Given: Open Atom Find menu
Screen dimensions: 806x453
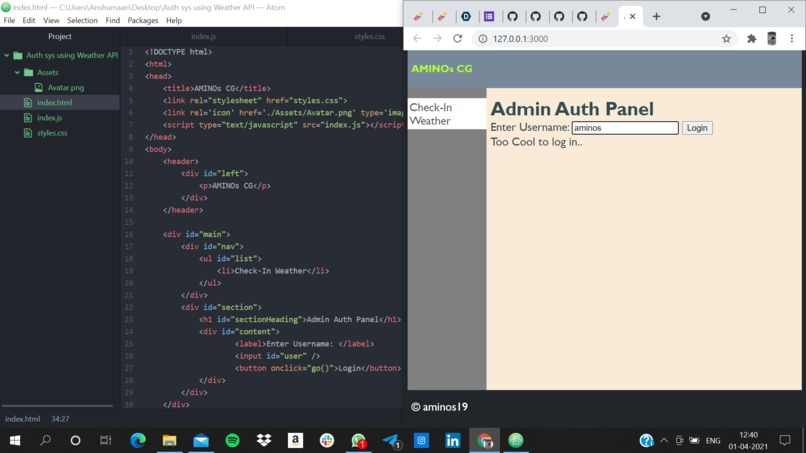Looking at the screenshot, I should 113,21.
